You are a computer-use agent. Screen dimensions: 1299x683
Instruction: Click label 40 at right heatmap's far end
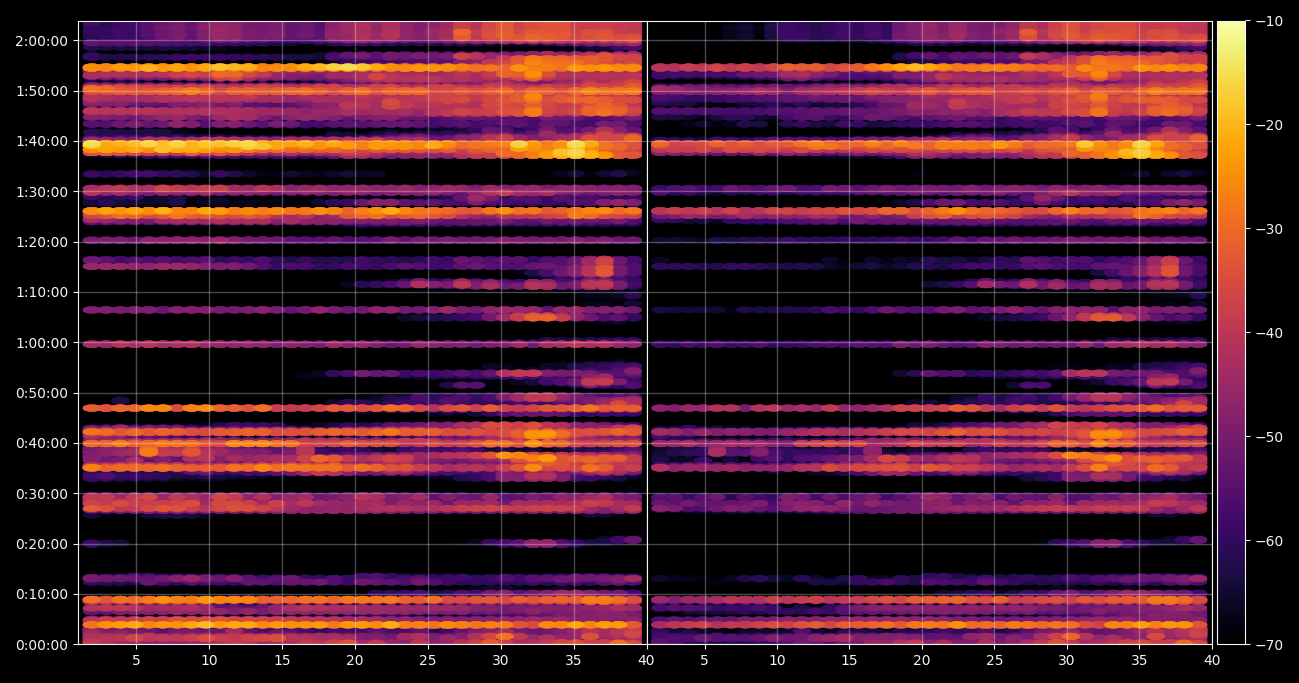(x=1212, y=660)
